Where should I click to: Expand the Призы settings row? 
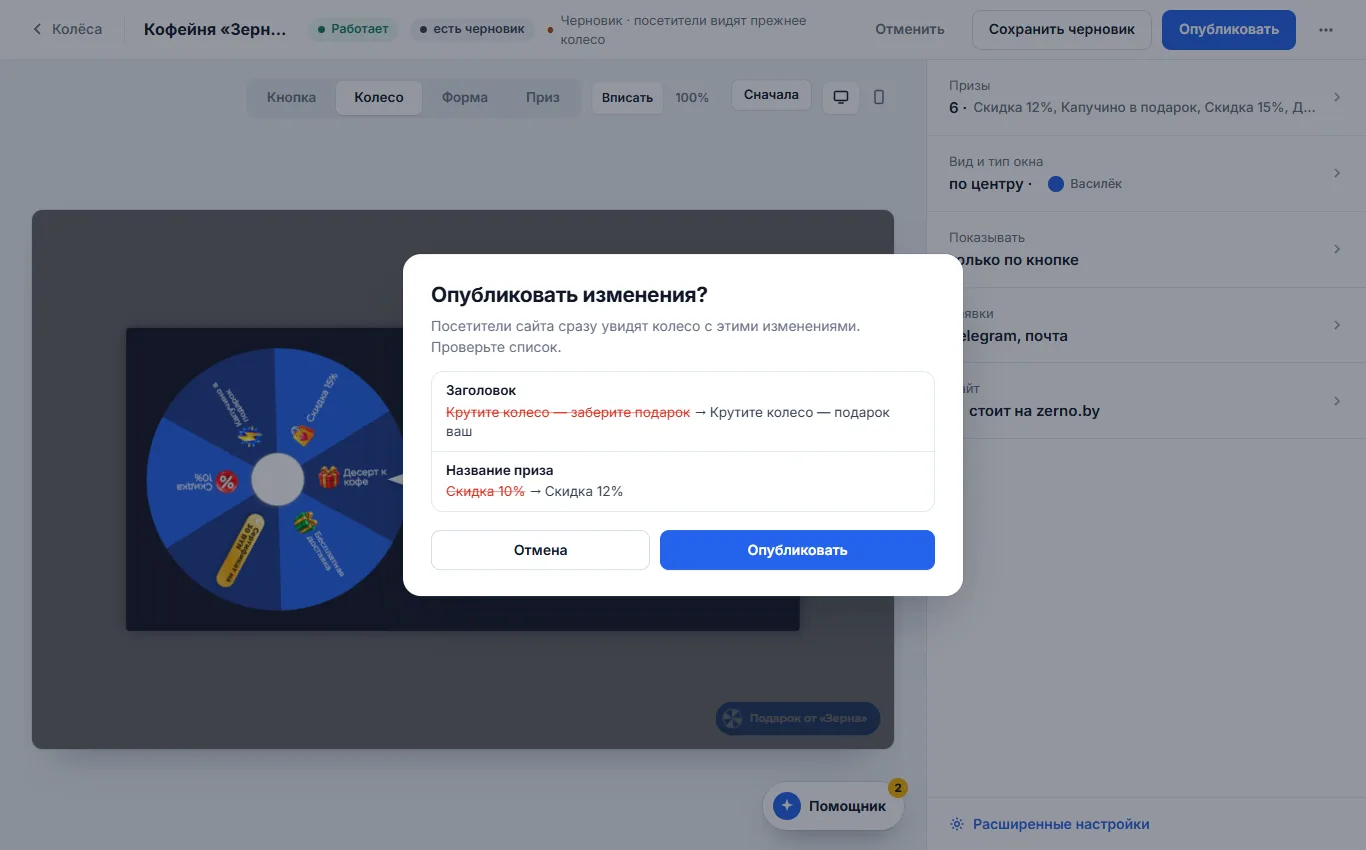(x=1146, y=97)
